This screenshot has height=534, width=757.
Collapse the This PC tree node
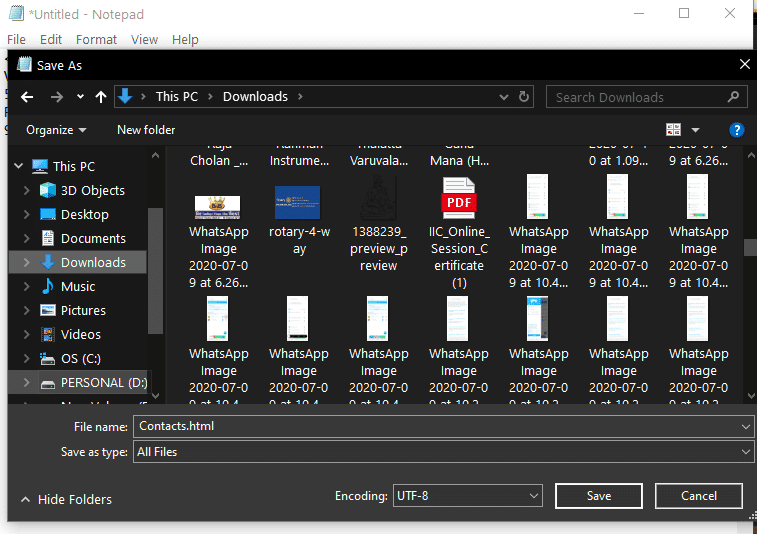[19, 166]
